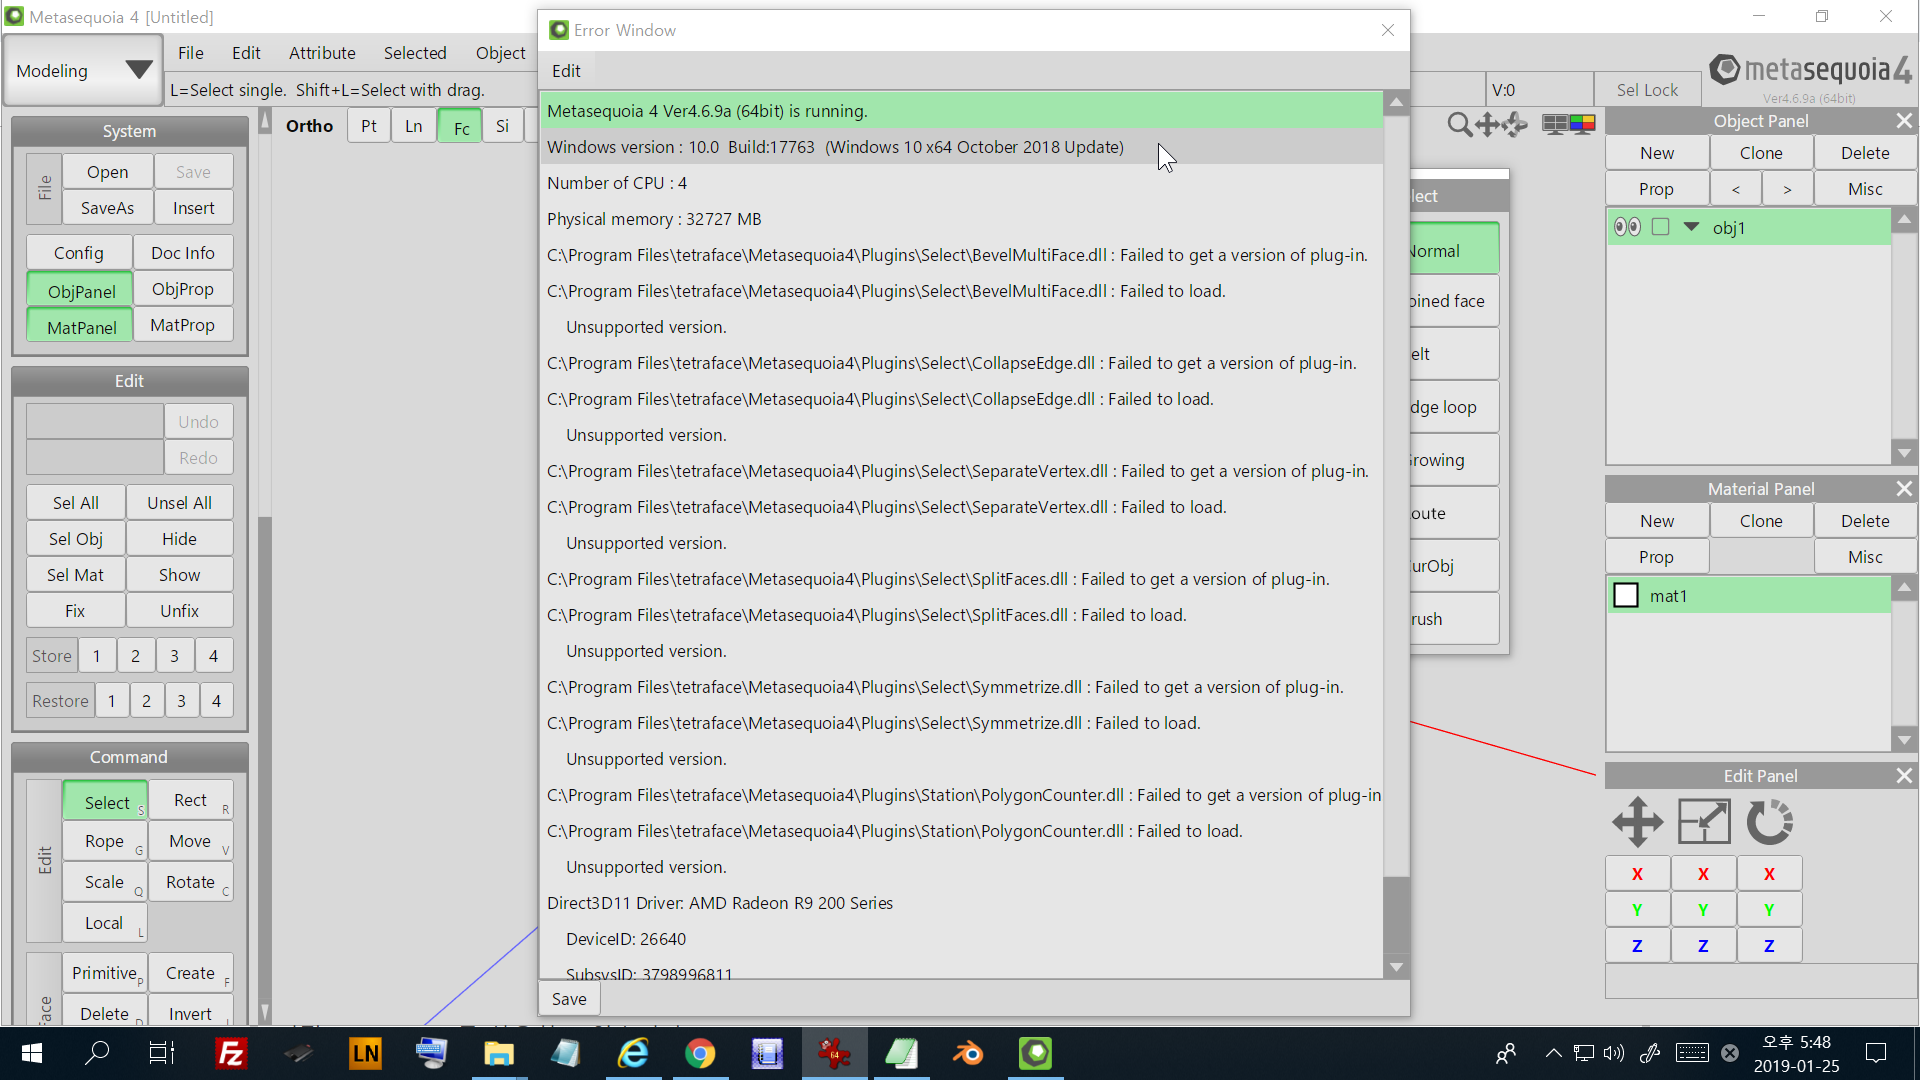1920x1080 pixels.
Task: Toggle the MatPanel button
Action: (81, 327)
